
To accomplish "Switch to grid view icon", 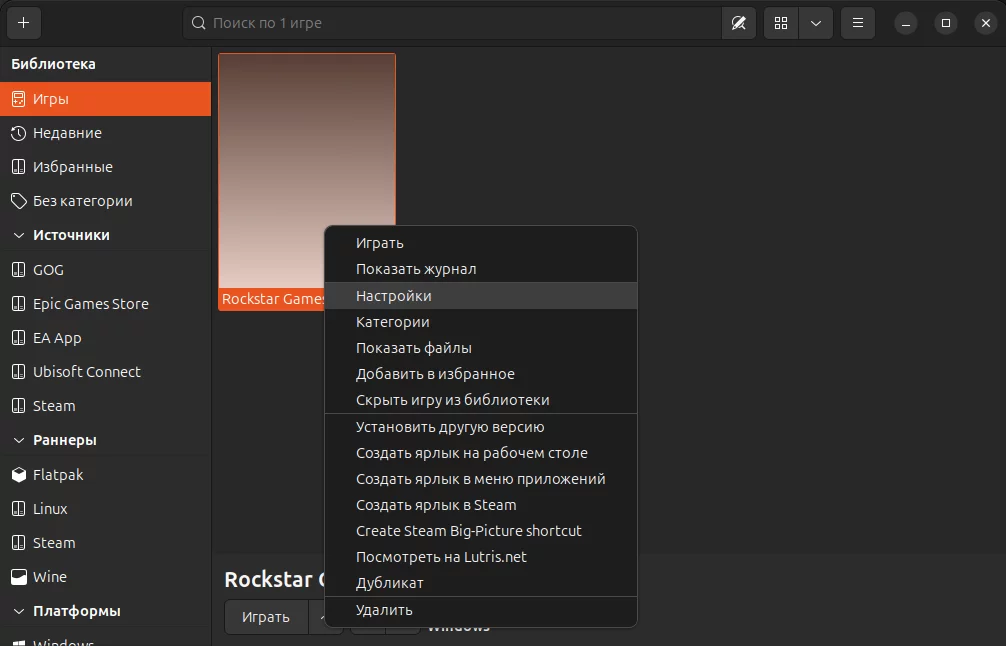I will coord(781,23).
